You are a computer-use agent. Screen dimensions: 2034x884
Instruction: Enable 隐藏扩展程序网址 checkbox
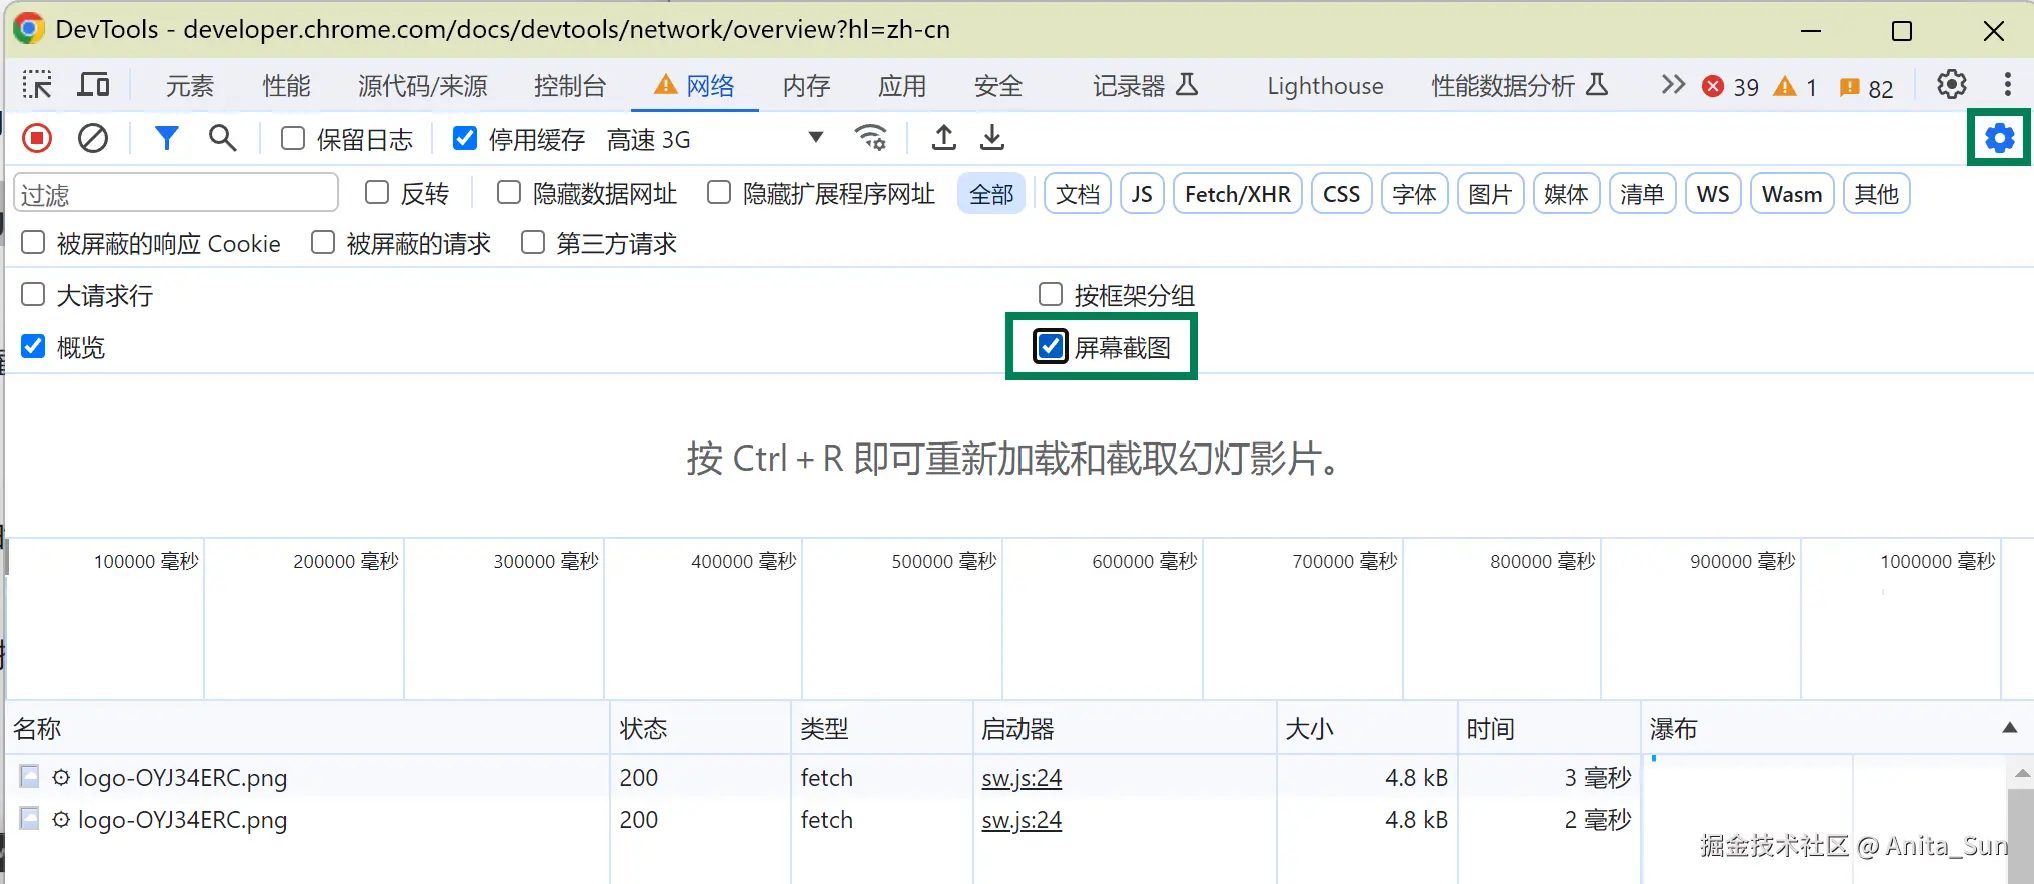(719, 192)
